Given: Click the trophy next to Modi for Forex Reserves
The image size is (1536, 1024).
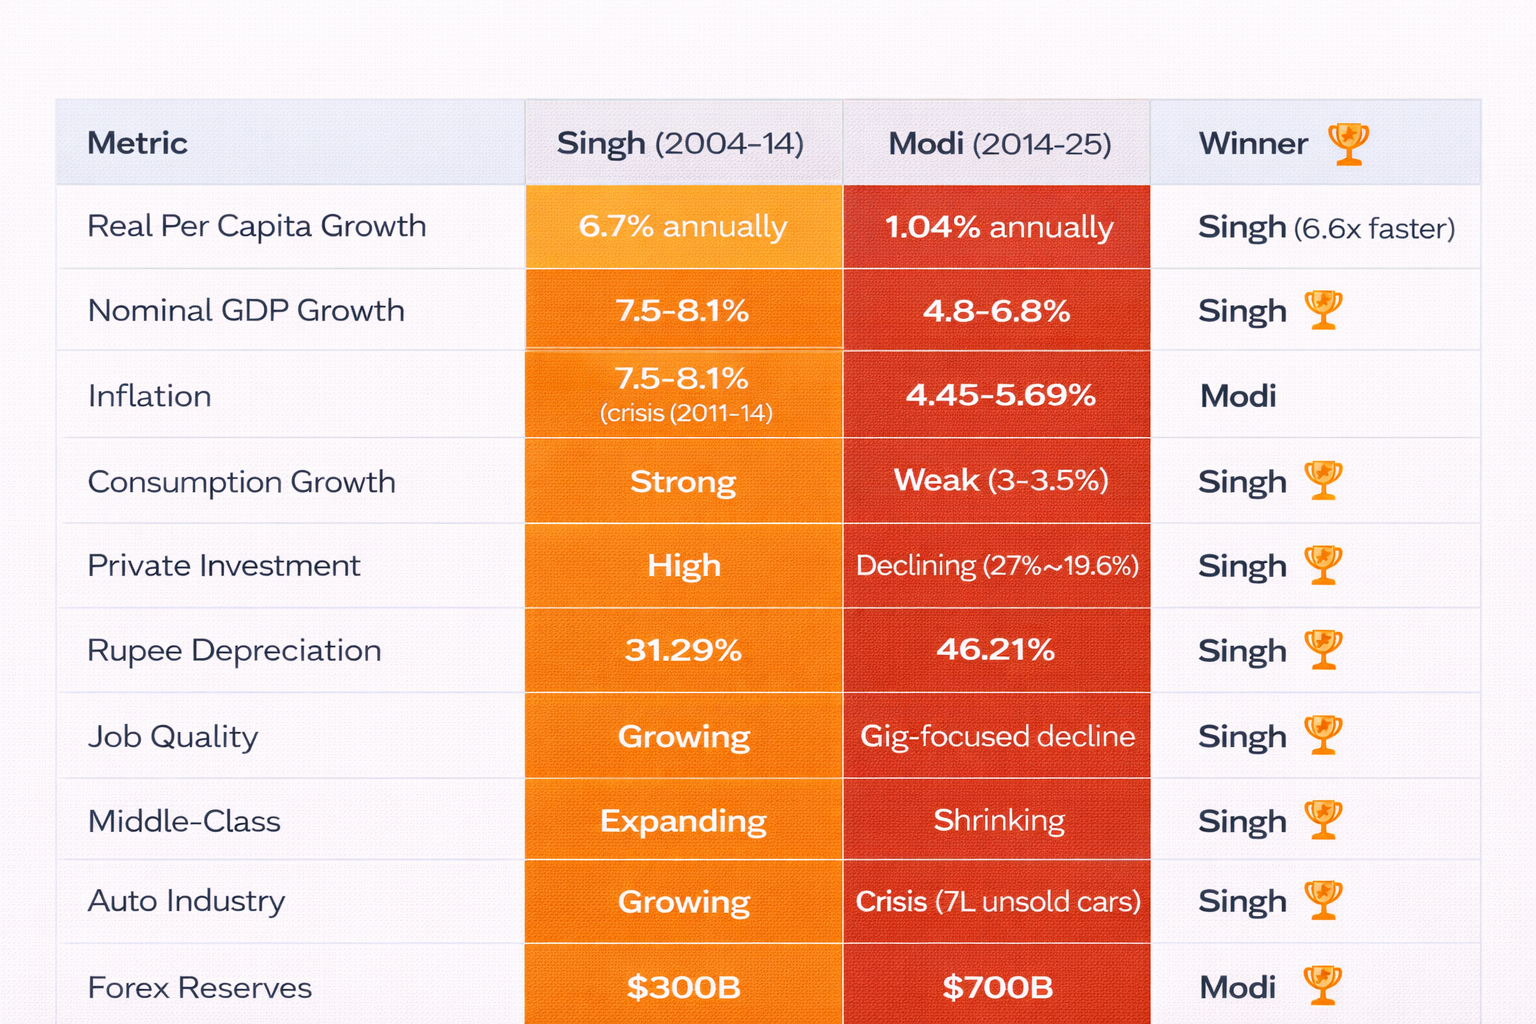Looking at the screenshot, I should [1322, 986].
